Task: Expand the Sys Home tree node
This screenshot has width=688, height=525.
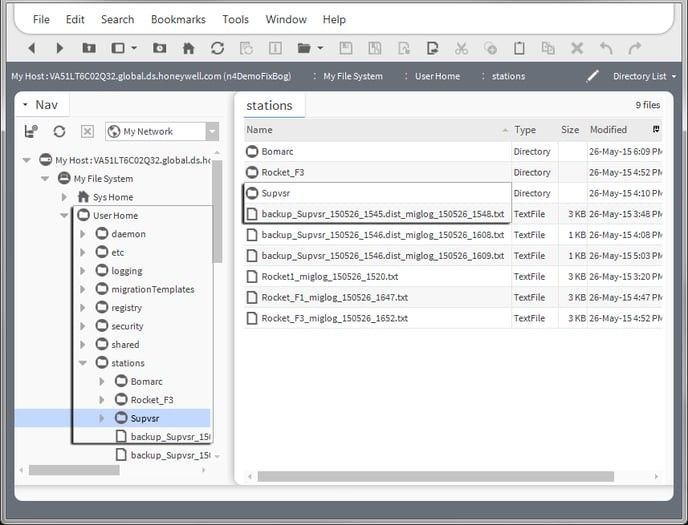Action: point(65,197)
